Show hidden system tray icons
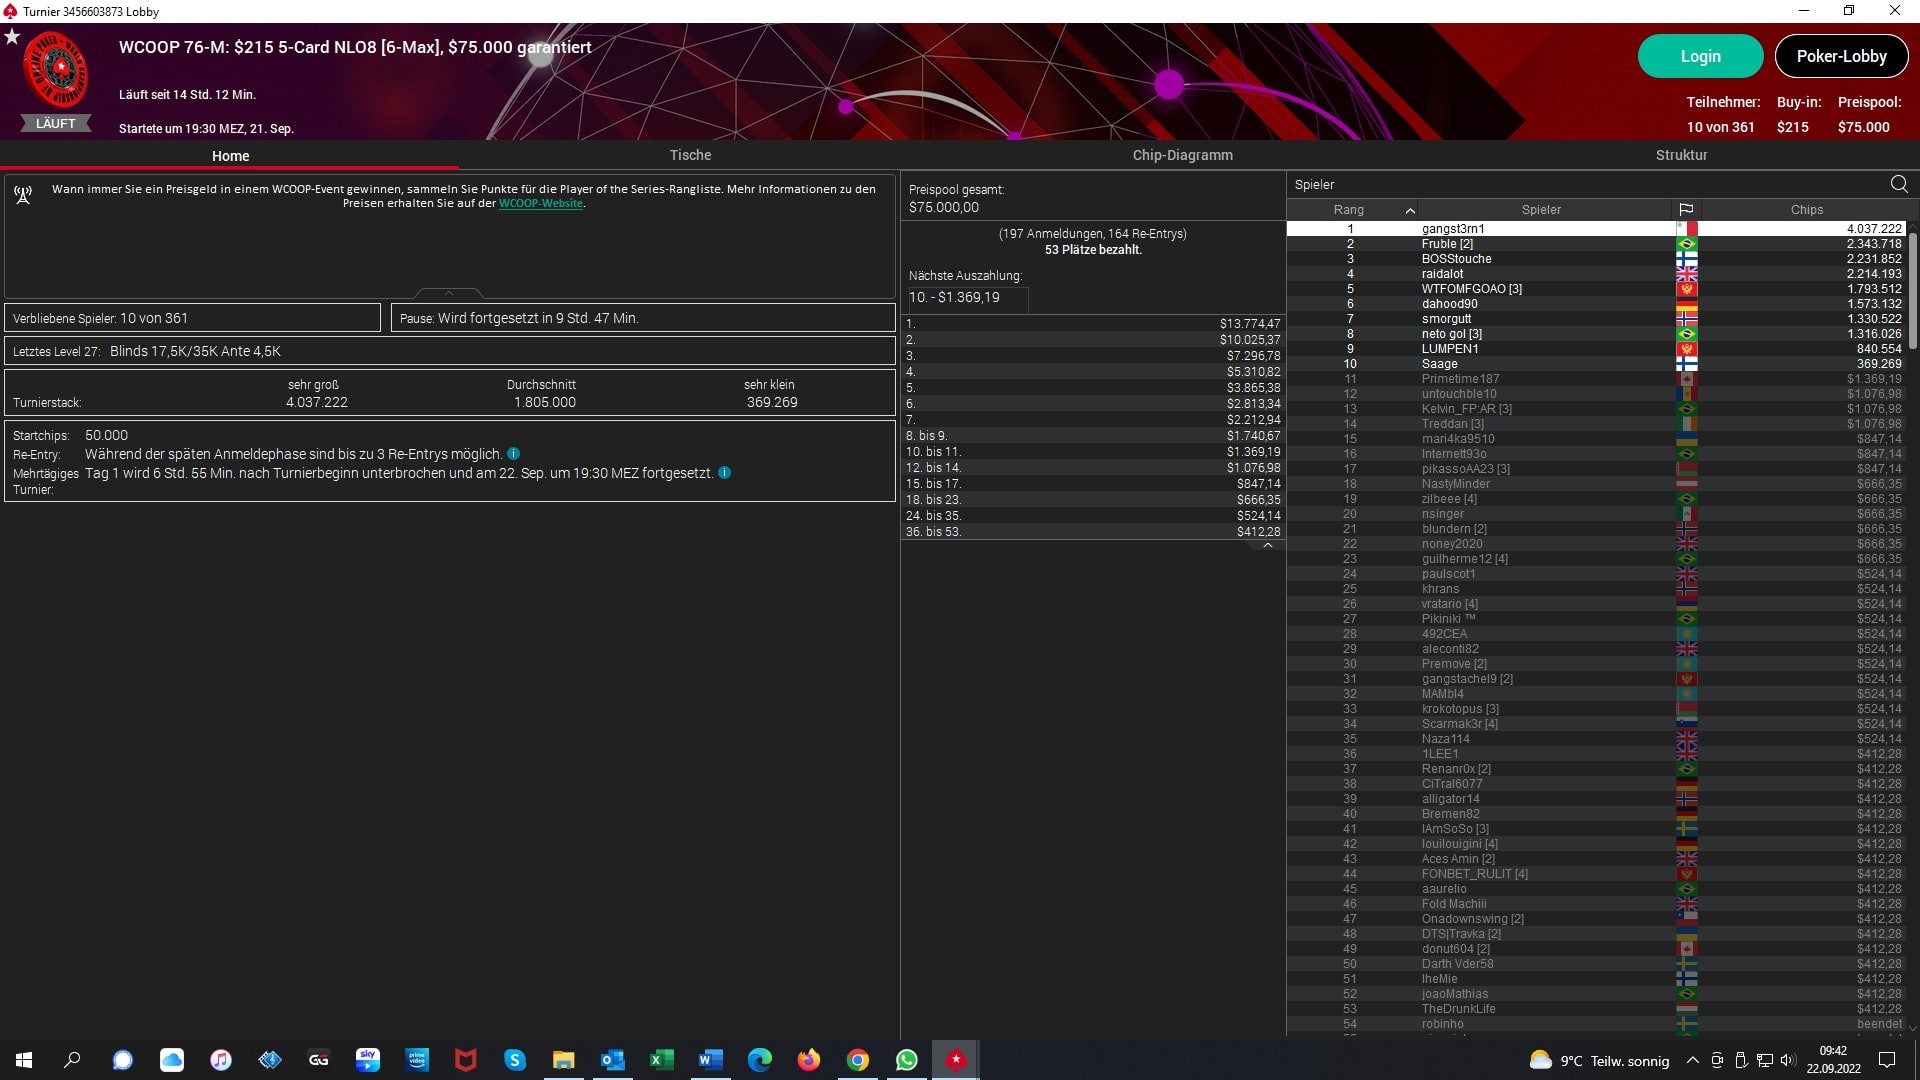This screenshot has width=1920, height=1080. click(x=1692, y=1060)
